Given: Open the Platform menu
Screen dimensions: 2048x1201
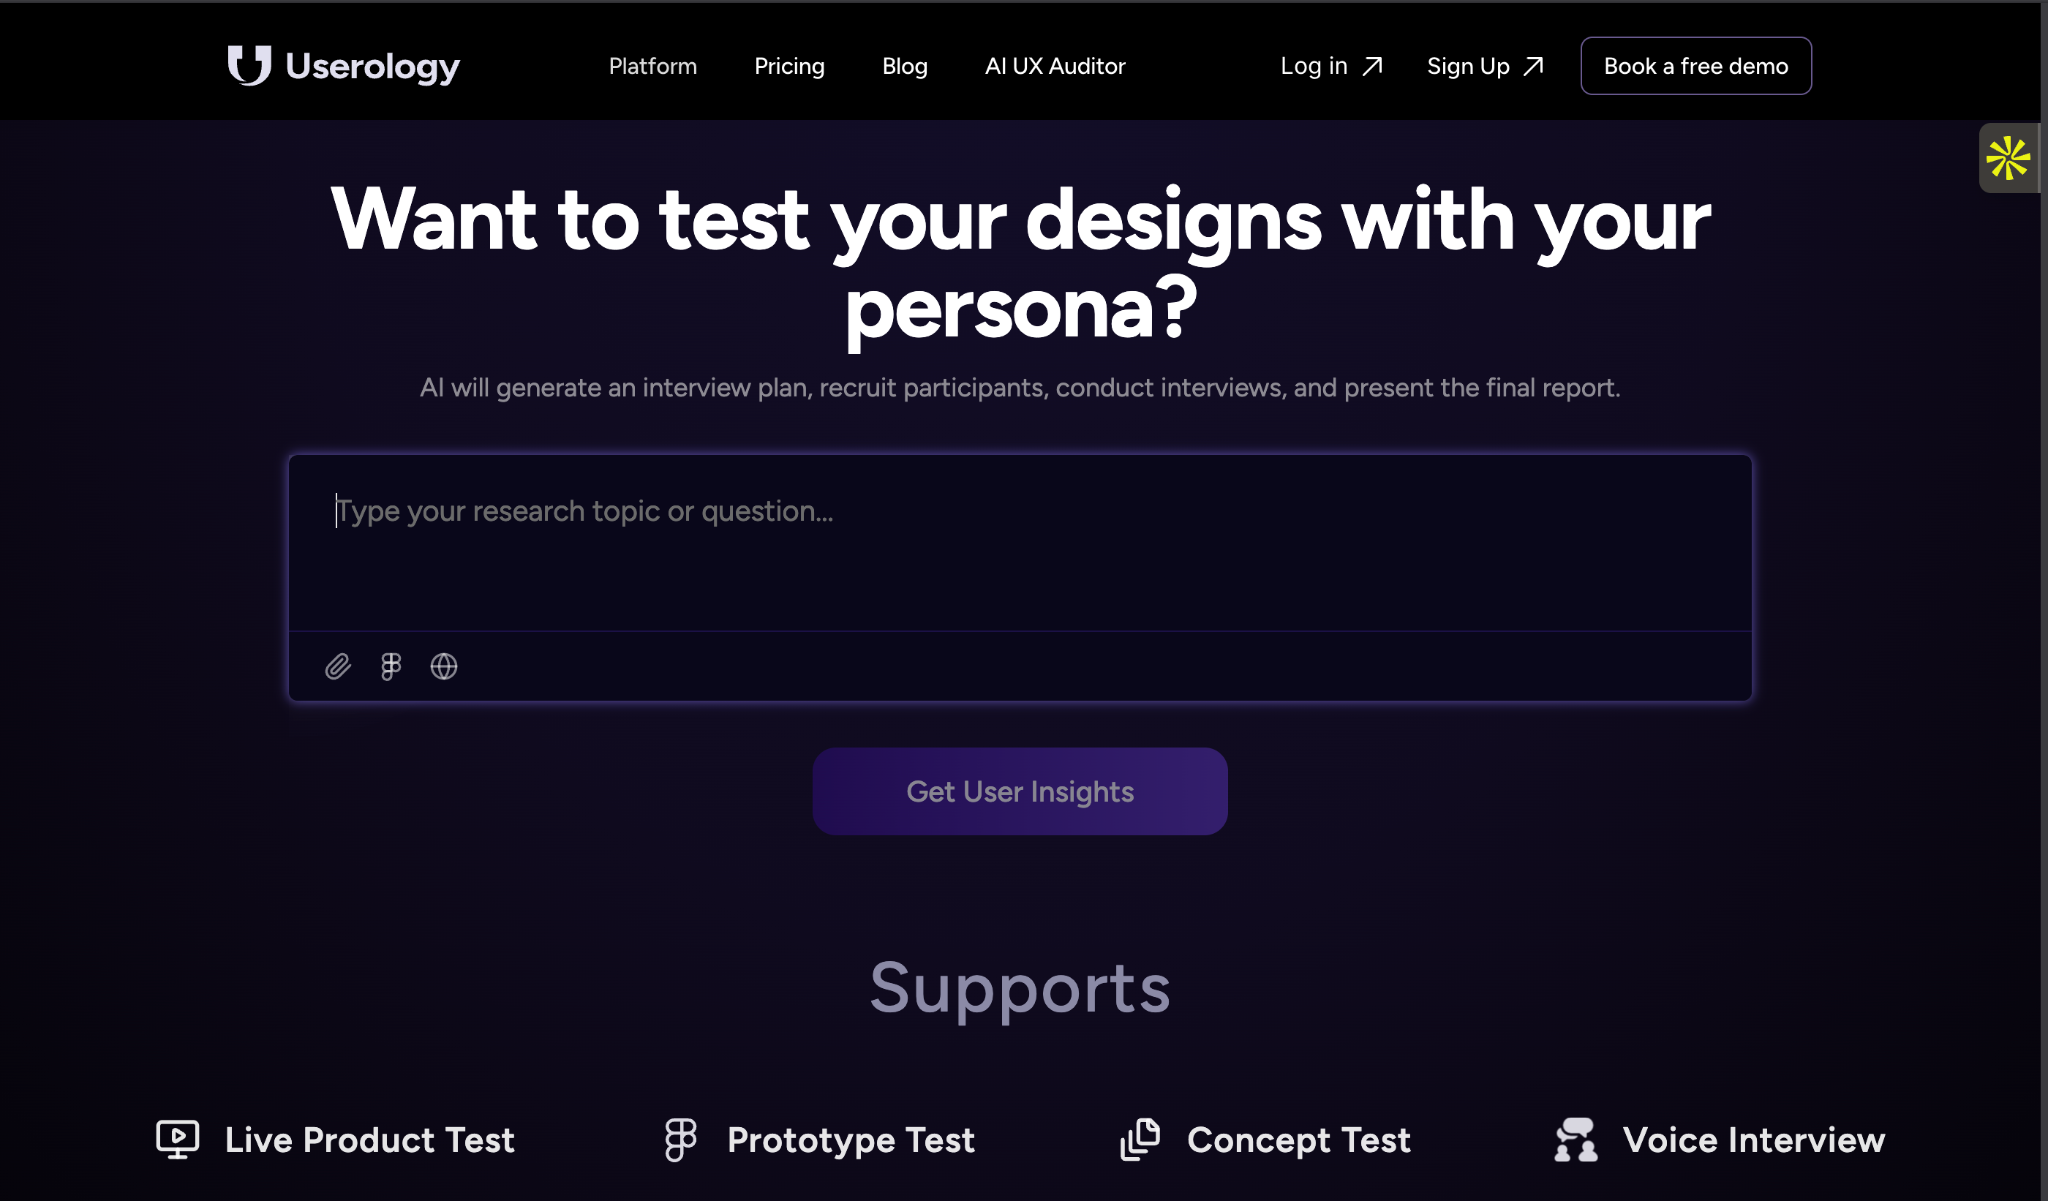Looking at the screenshot, I should click(x=653, y=66).
